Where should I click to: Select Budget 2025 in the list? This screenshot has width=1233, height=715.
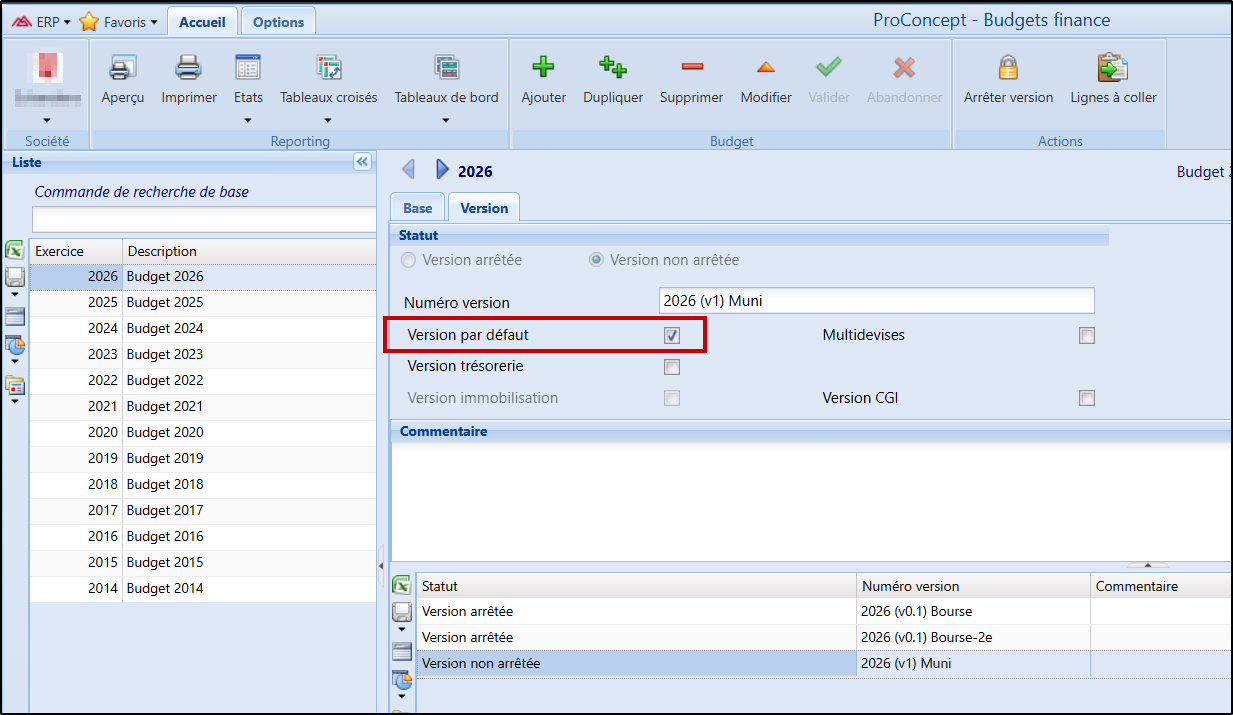165,302
